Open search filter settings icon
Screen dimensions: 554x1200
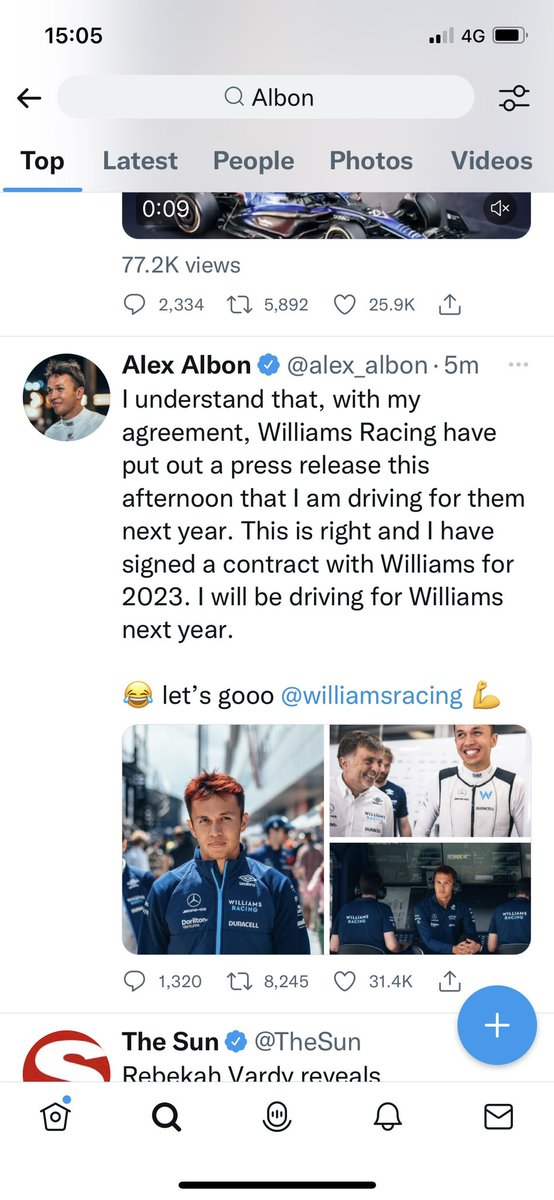point(514,98)
